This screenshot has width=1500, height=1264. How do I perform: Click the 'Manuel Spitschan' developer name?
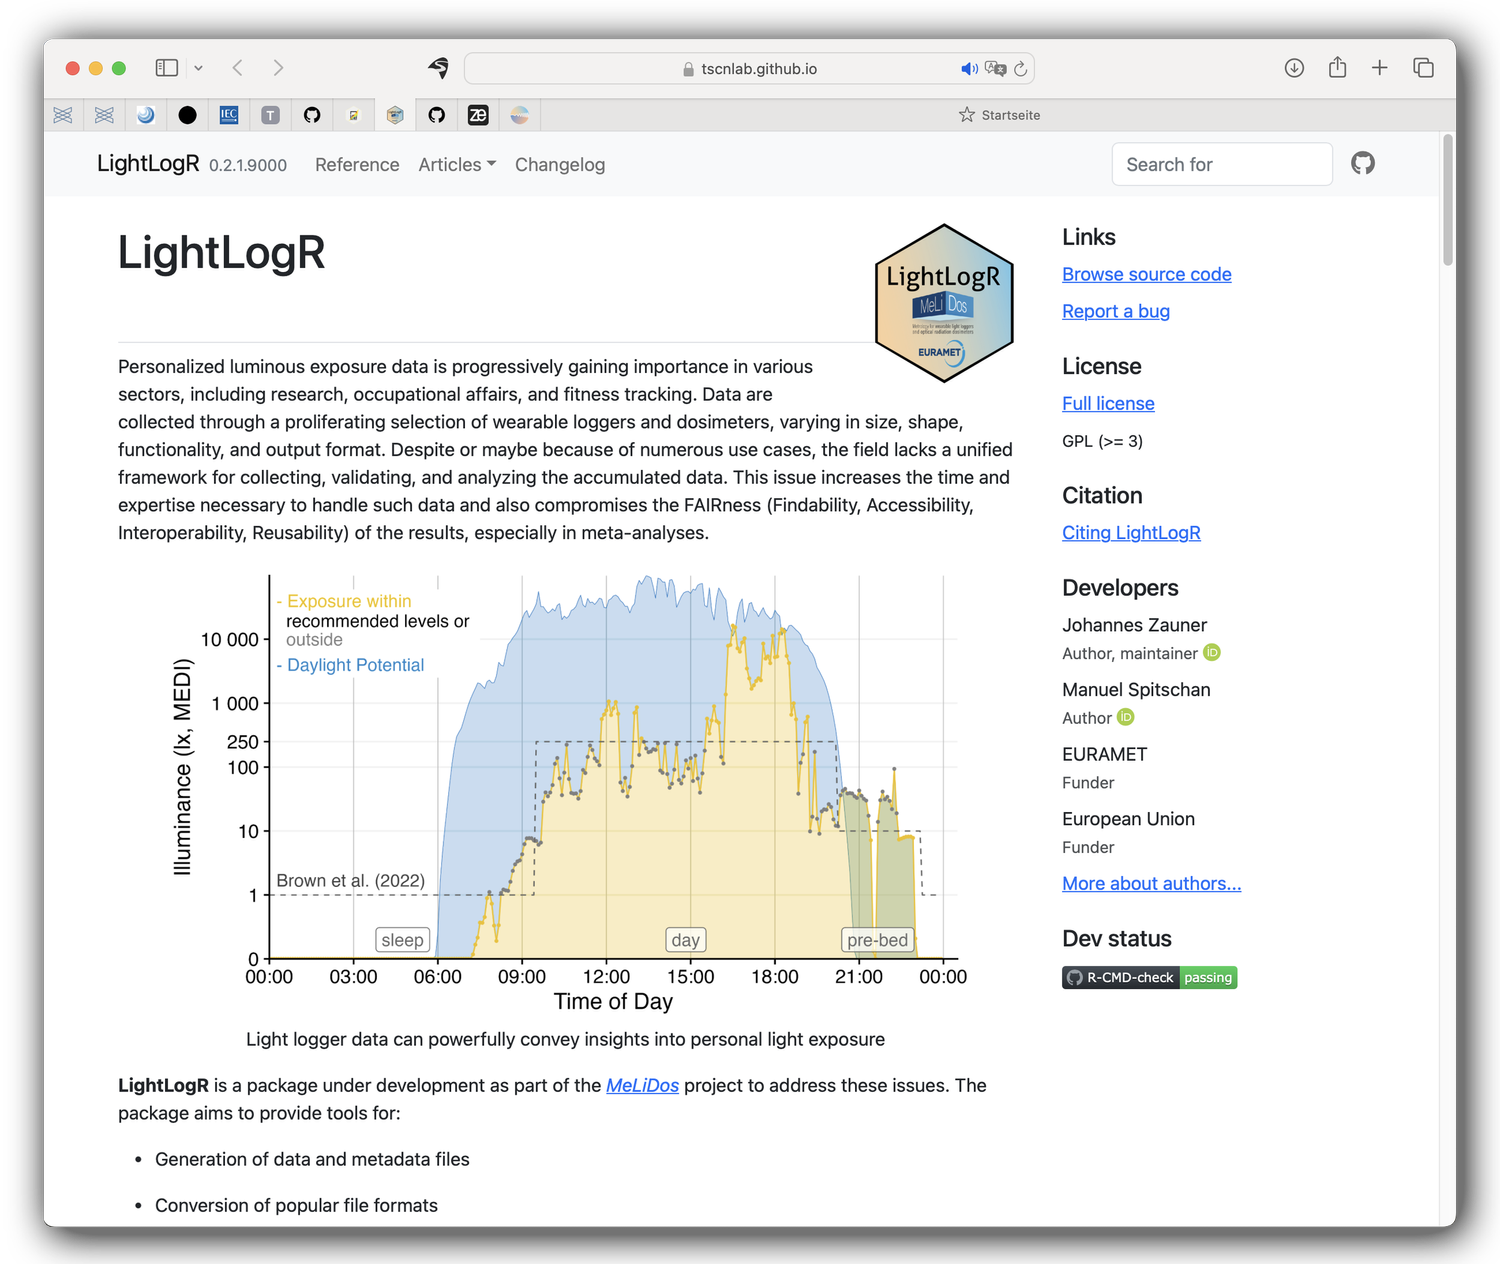1136,690
